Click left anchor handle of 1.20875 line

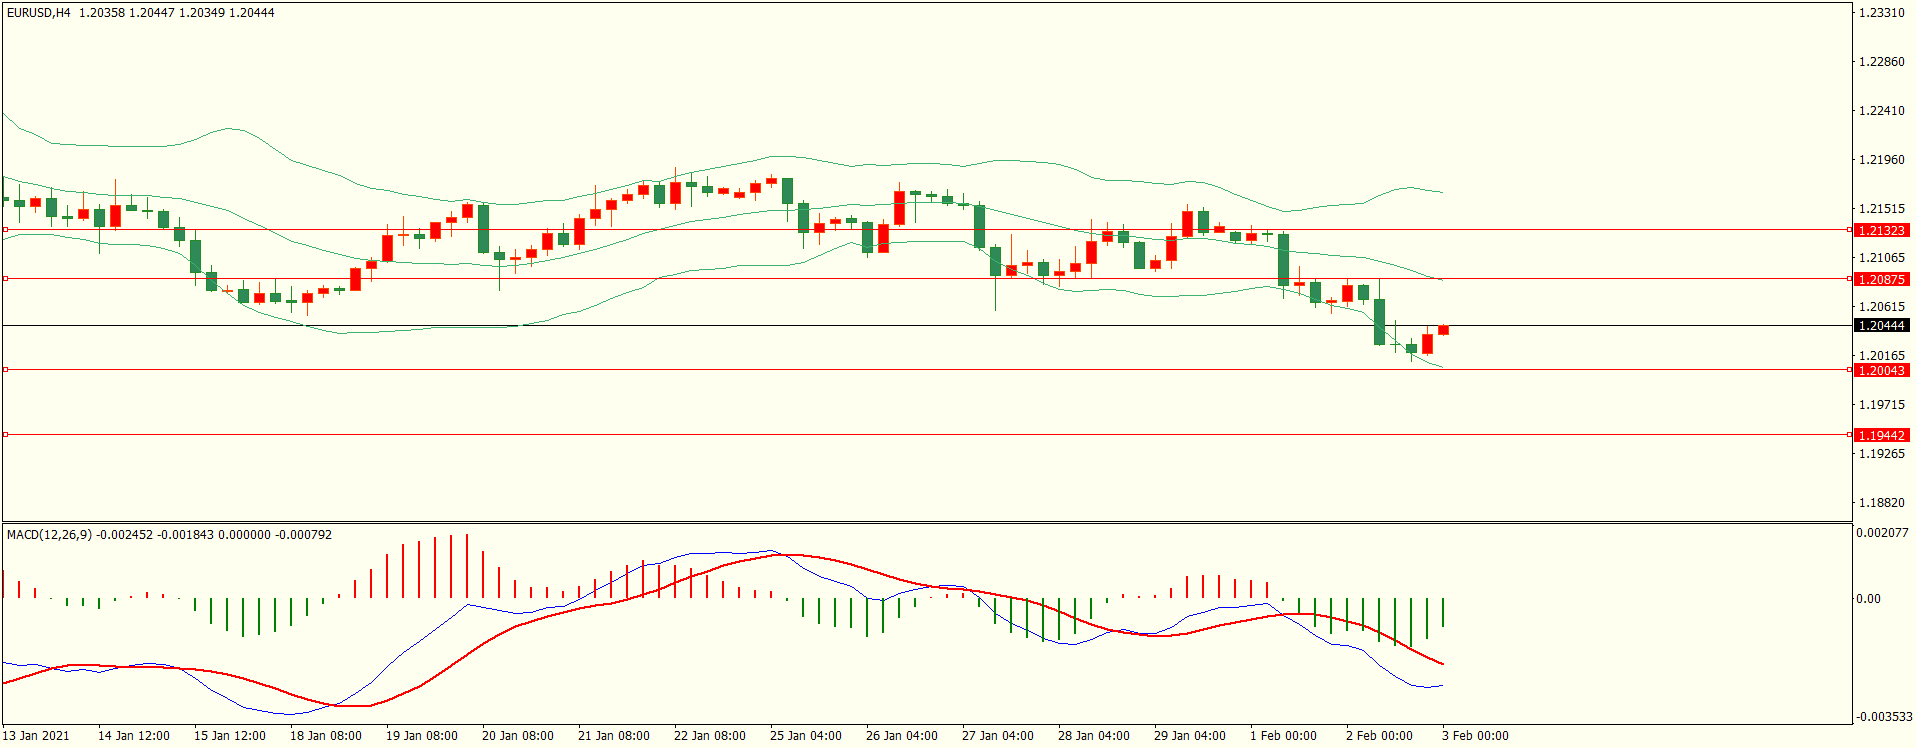[x=5, y=279]
